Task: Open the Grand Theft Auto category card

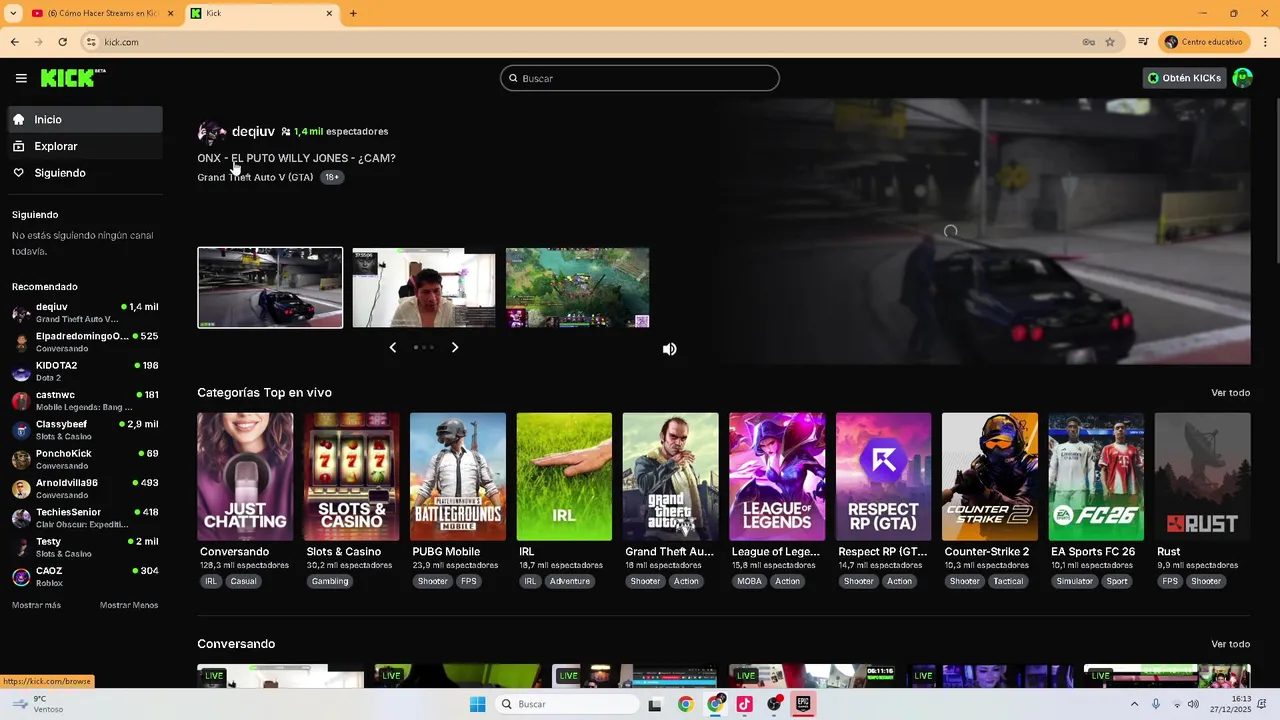Action: [x=670, y=477]
